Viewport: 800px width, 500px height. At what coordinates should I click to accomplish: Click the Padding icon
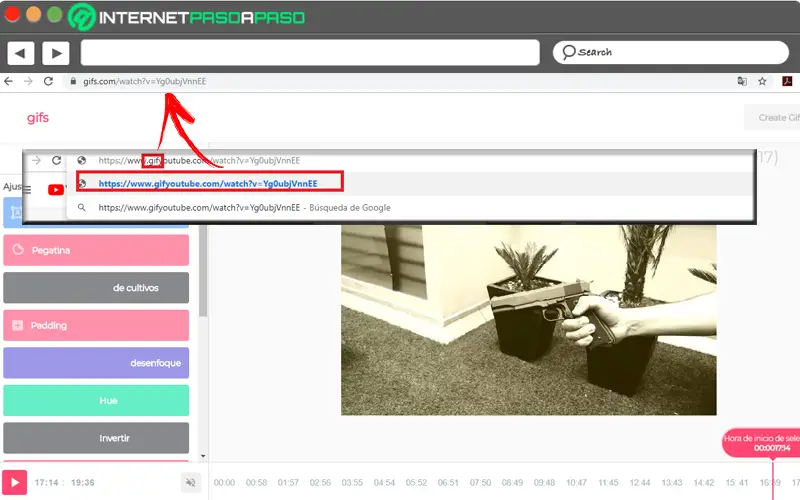click(x=17, y=325)
